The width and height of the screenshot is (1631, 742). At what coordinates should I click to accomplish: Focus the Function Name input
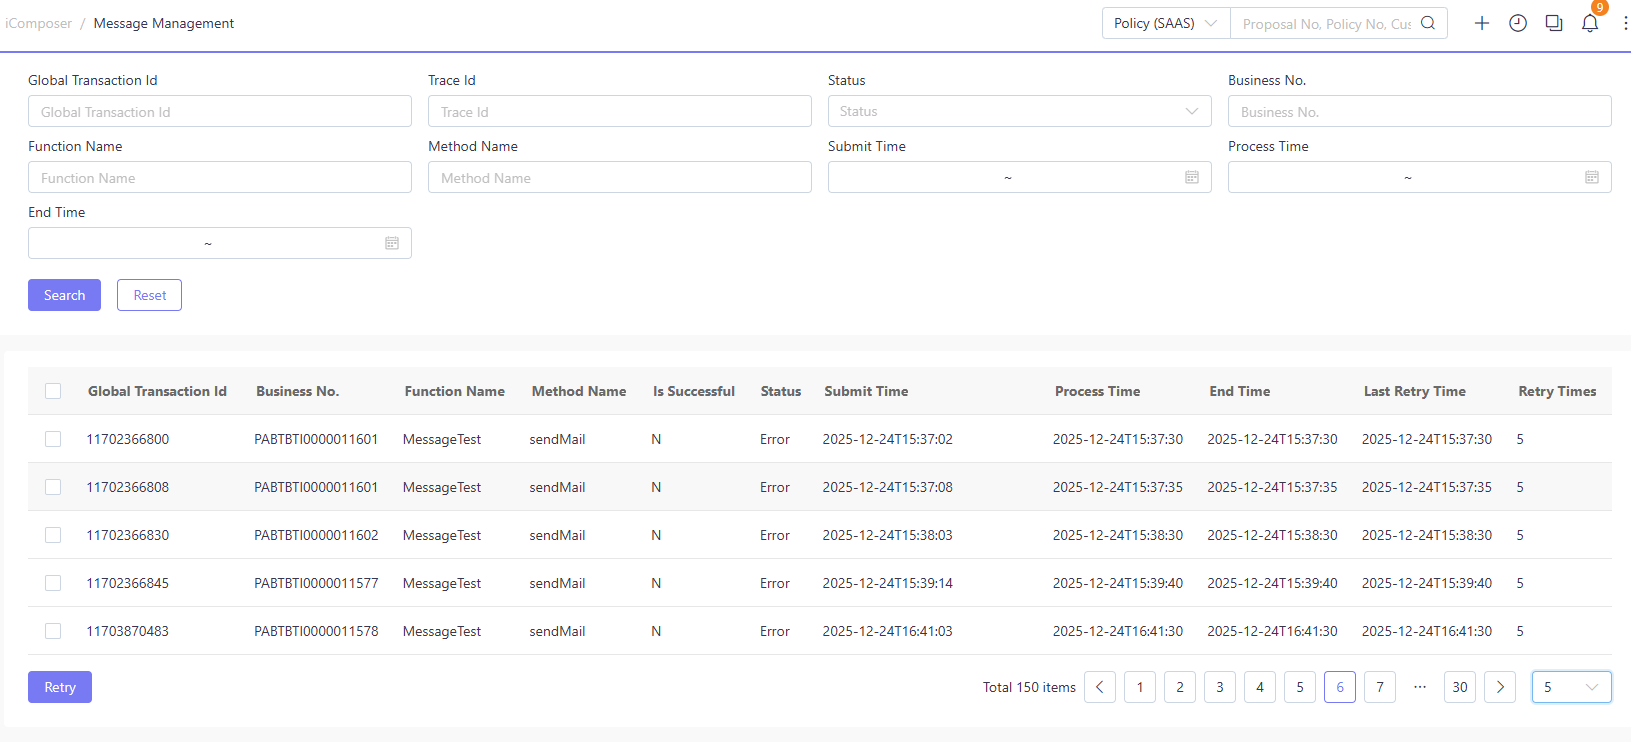(220, 177)
